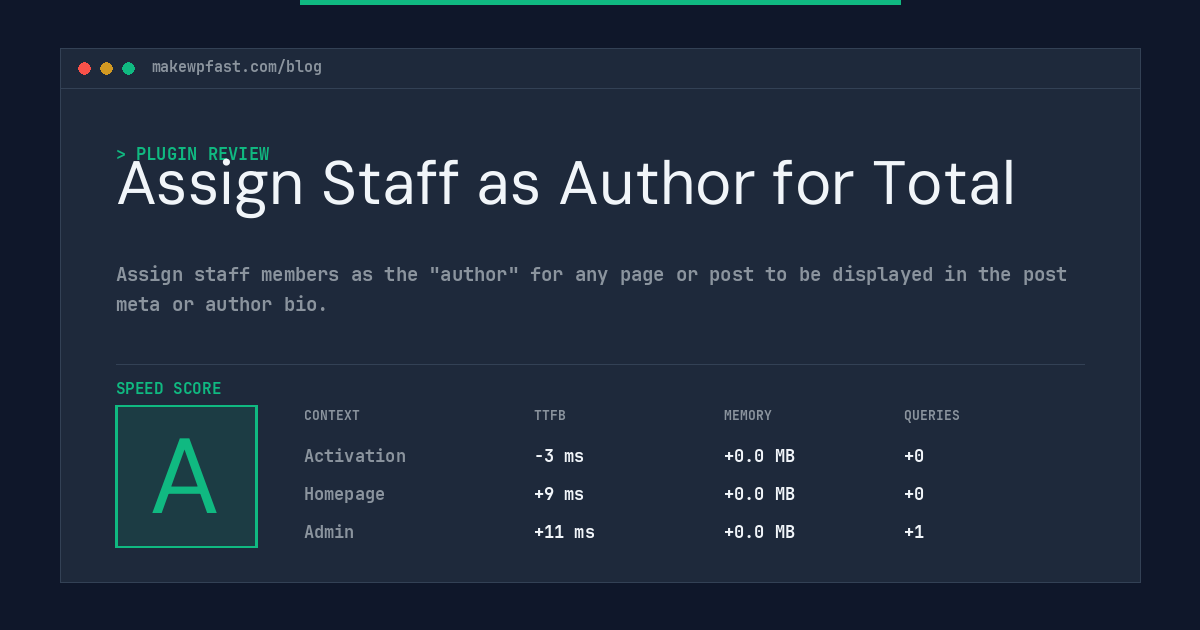The width and height of the screenshot is (1200, 630).
Task: Click the makewpfast.com/blog address text
Action: pos(237,67)
